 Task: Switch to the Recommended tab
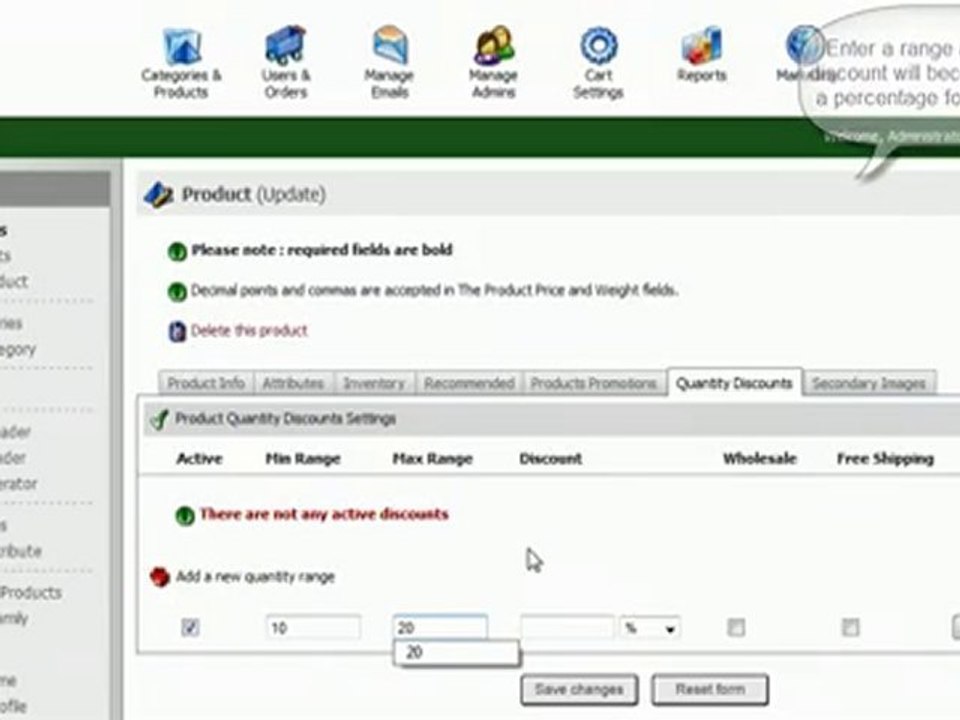(x=469, y=384)
